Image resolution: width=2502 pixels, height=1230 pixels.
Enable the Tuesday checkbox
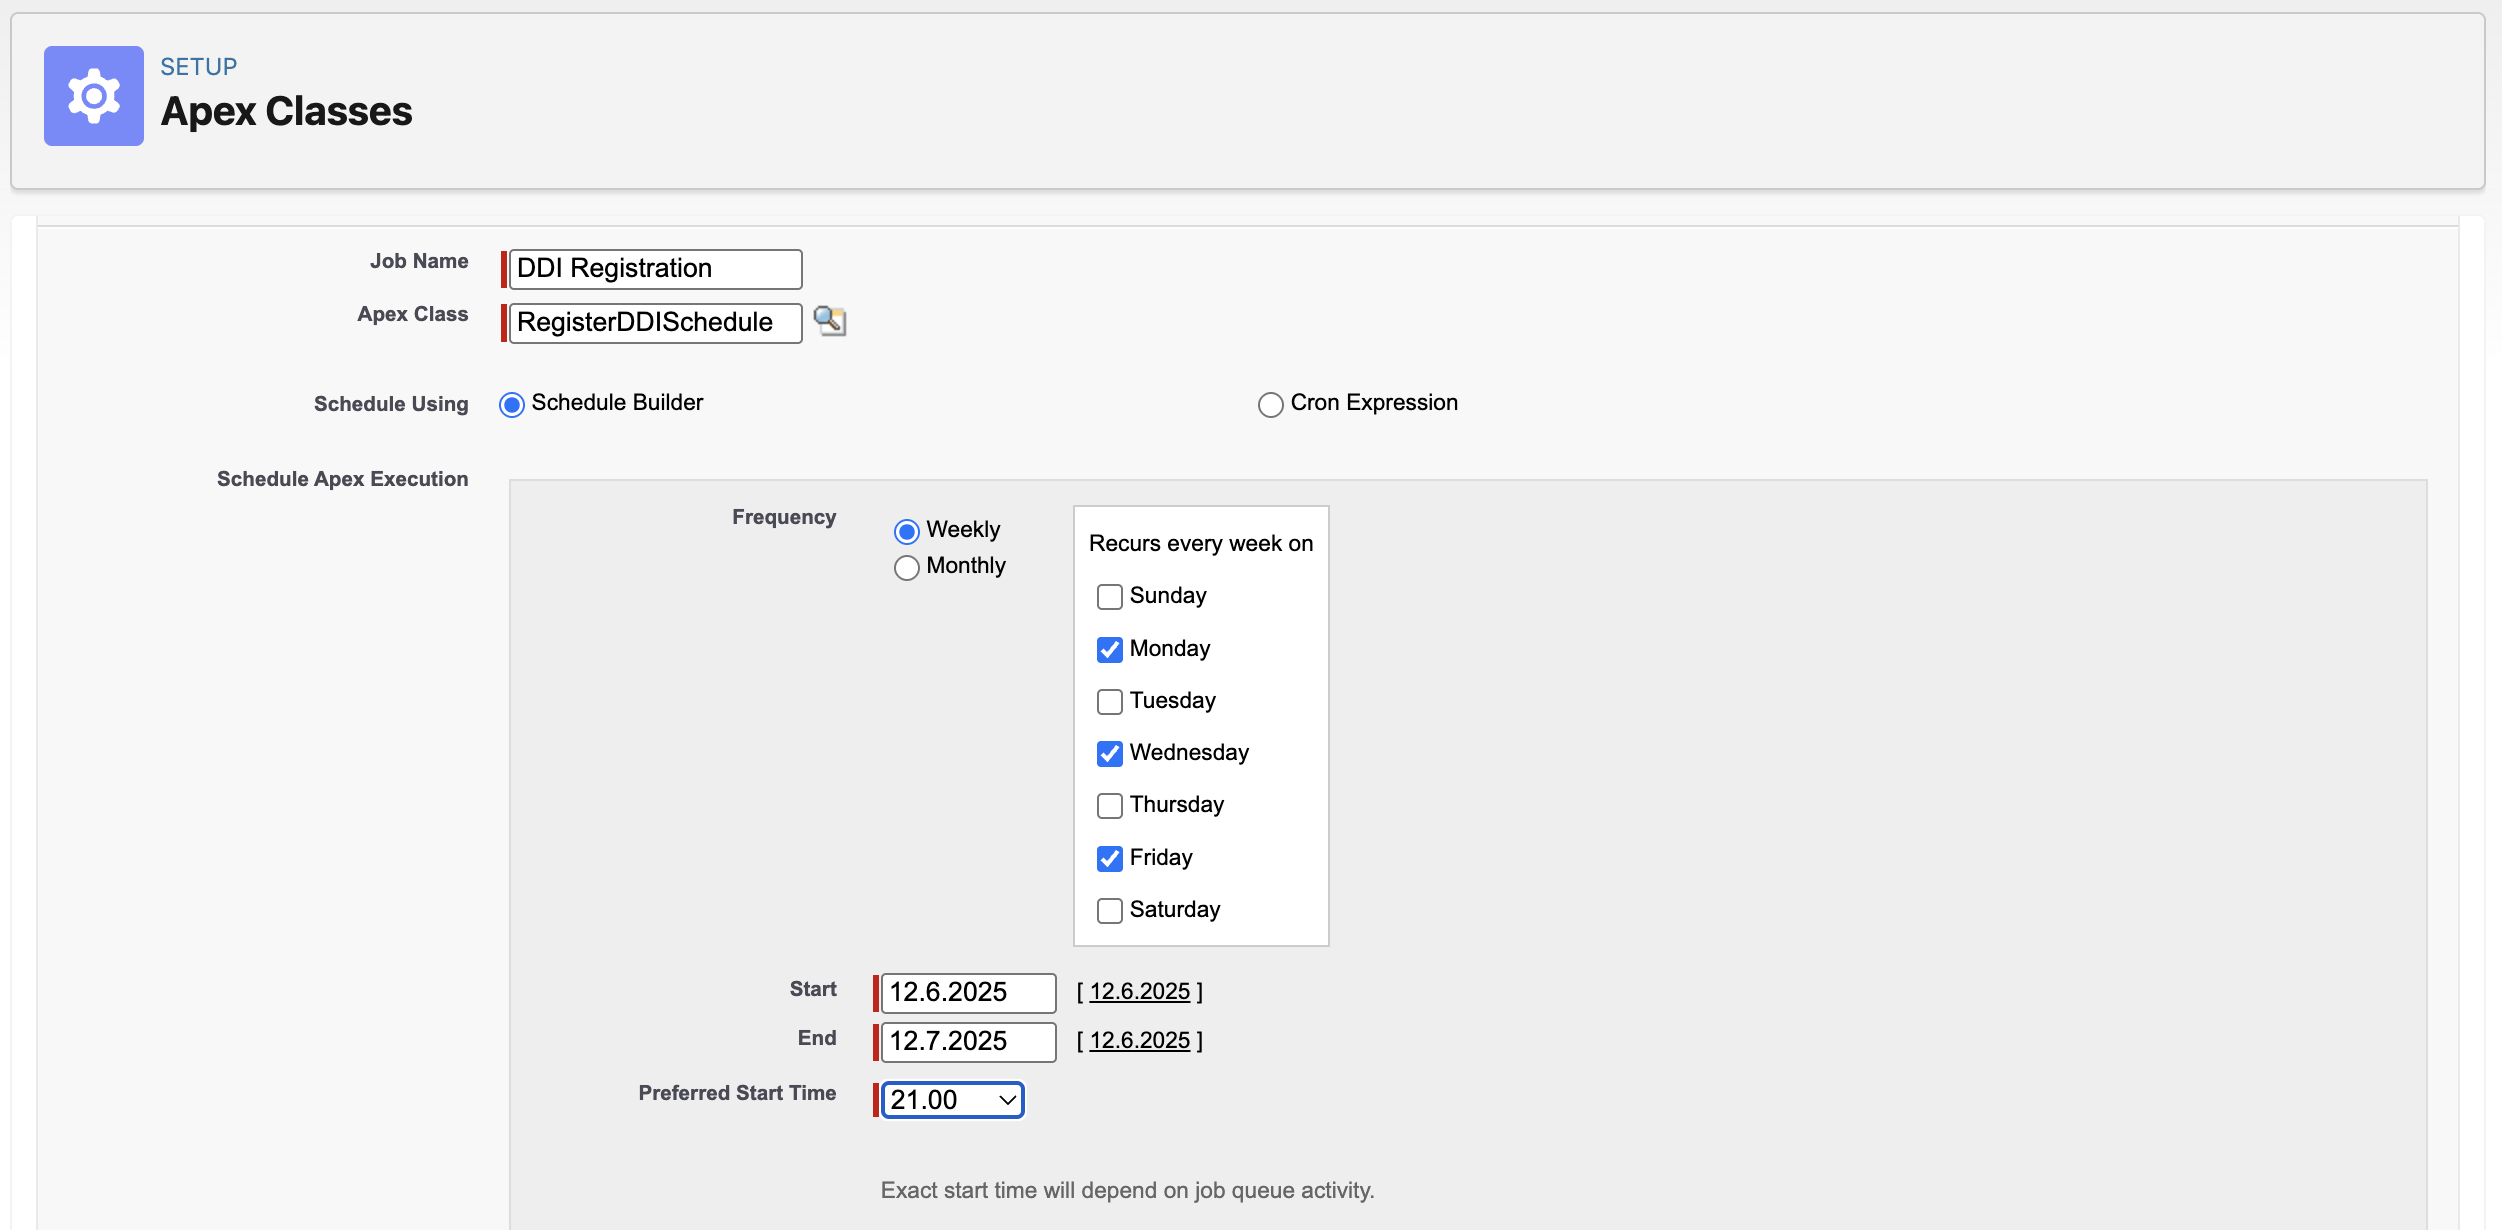coord(1109,701)
